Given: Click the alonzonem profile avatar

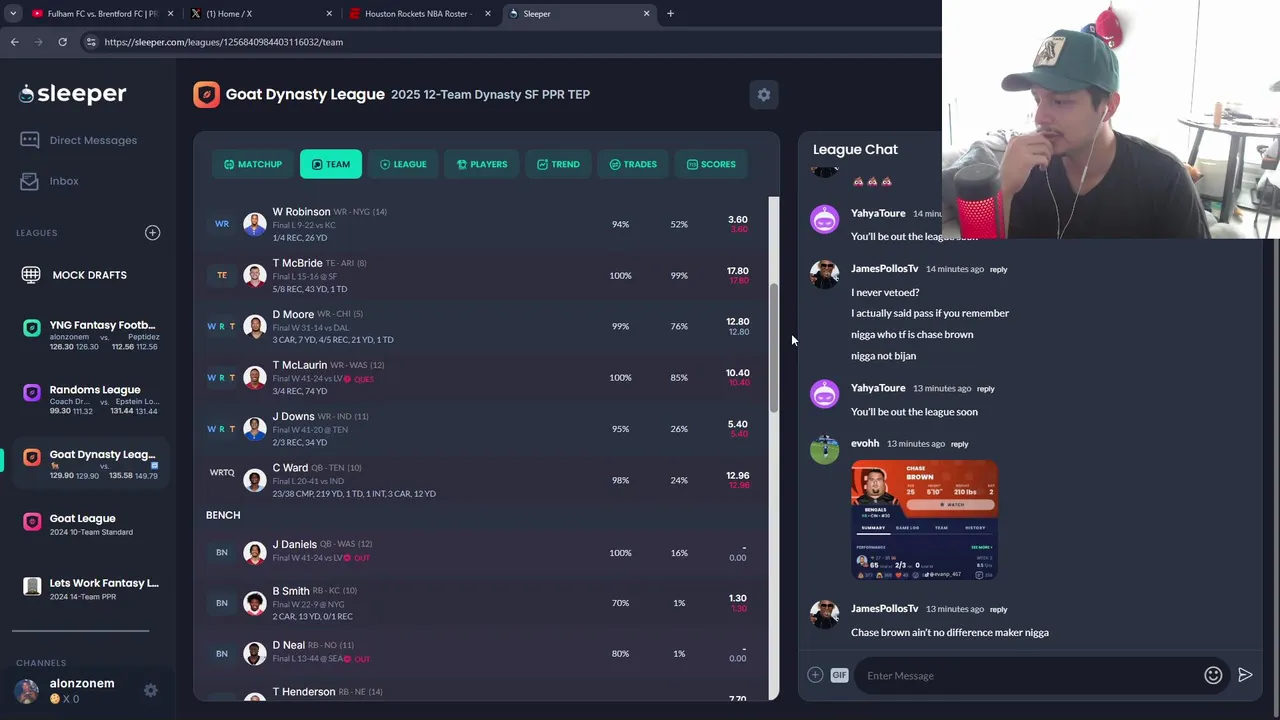Looking at the screenshot, I should coord(27,690).
